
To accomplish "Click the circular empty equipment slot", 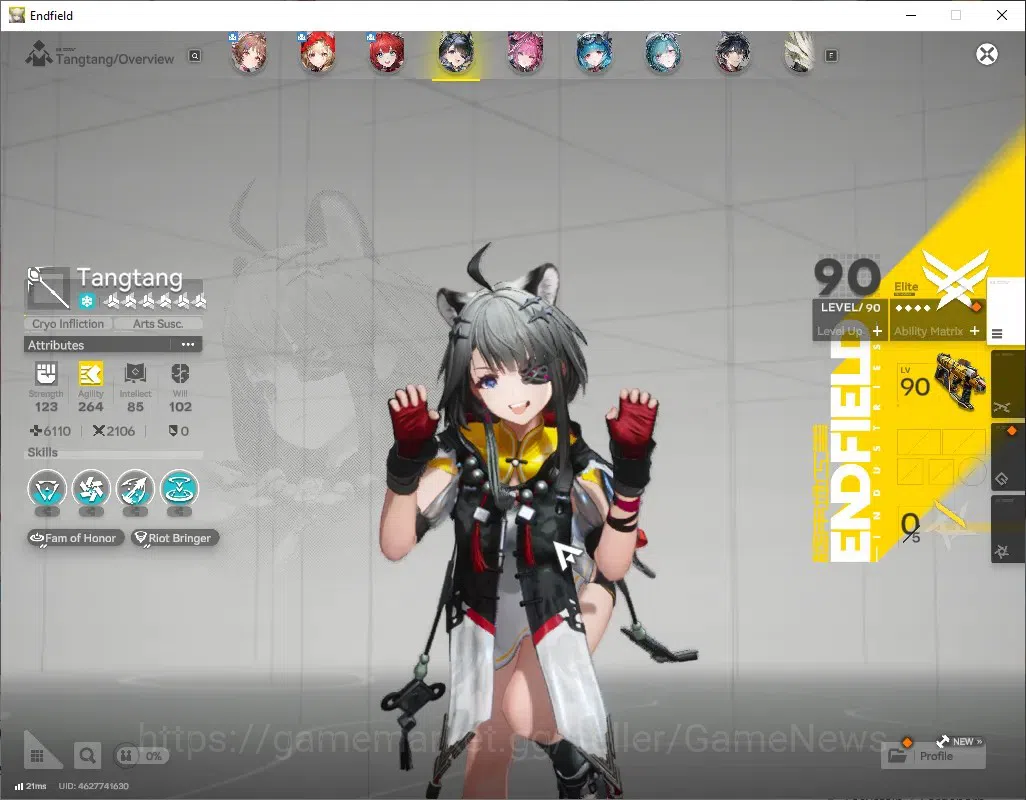I will [x=972, y=471].
